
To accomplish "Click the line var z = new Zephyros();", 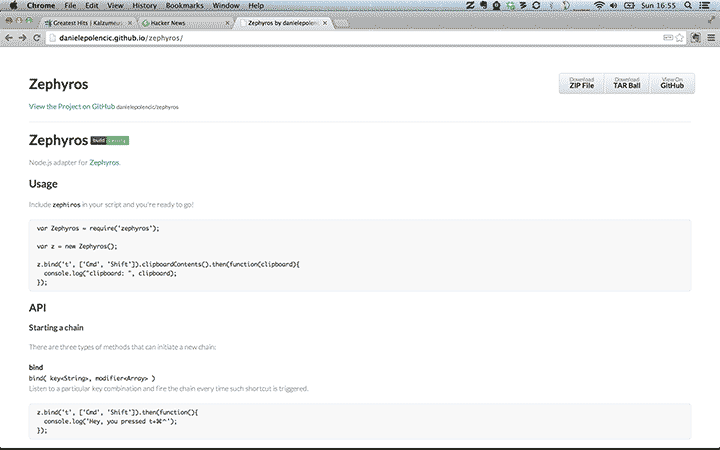I will [77, 246].
